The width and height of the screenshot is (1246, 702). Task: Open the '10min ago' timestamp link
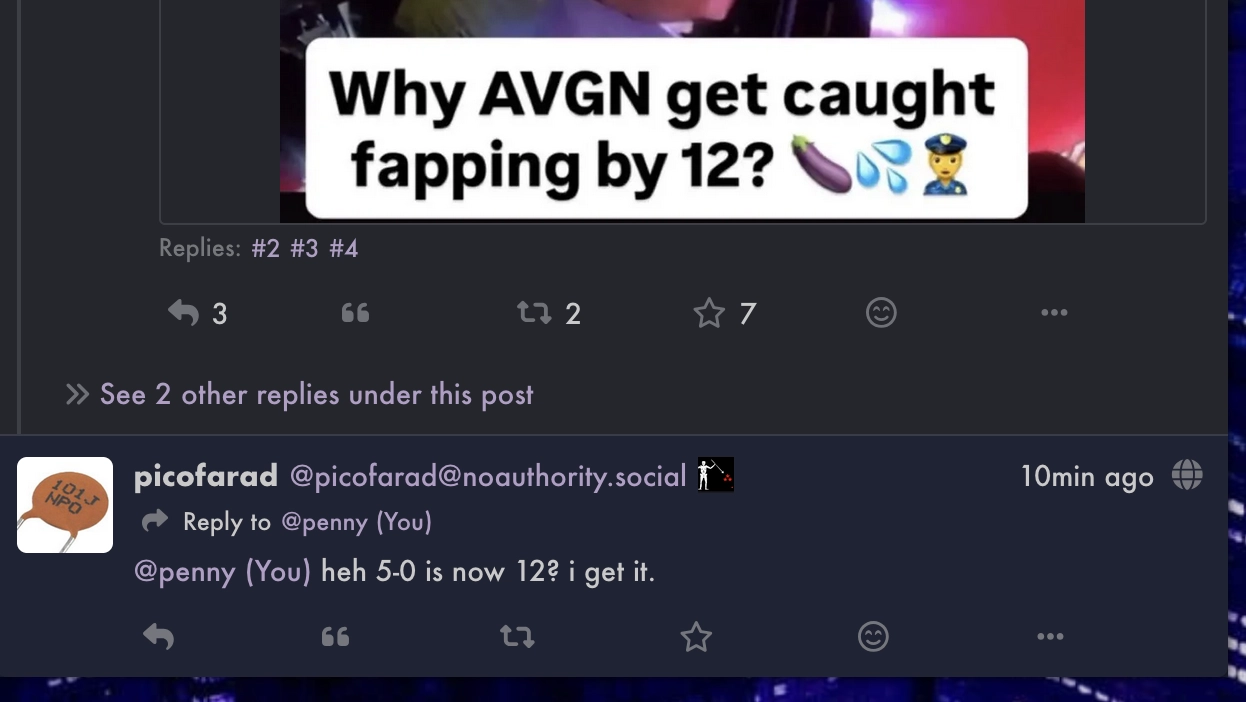(1087, 477)
